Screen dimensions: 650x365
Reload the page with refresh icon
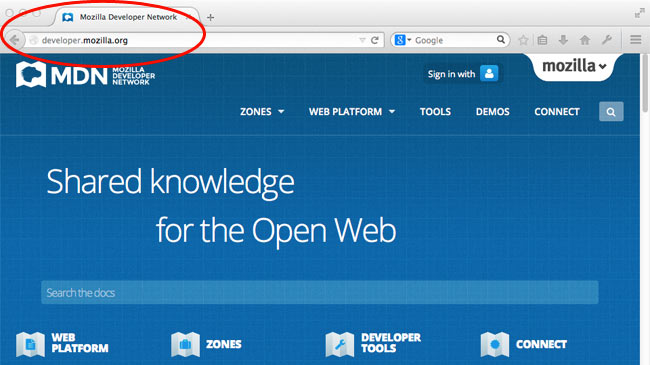click(375, 40)
